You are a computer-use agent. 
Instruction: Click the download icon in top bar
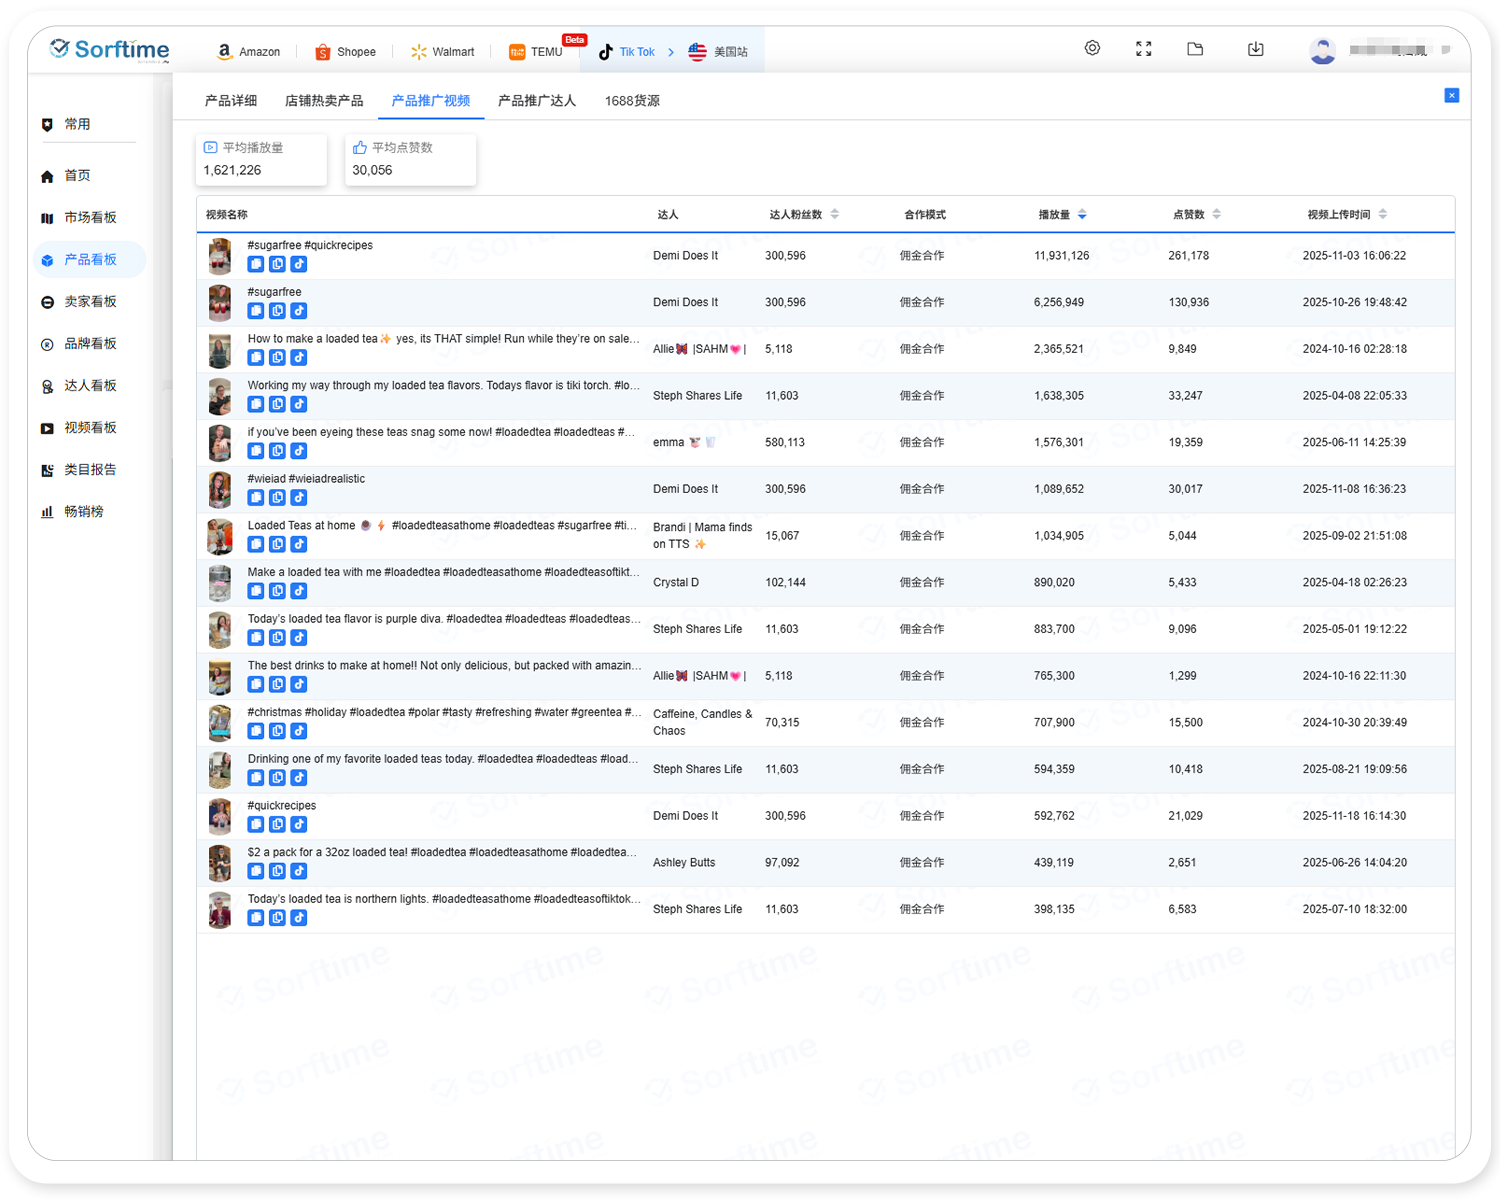coord(1256,49)
